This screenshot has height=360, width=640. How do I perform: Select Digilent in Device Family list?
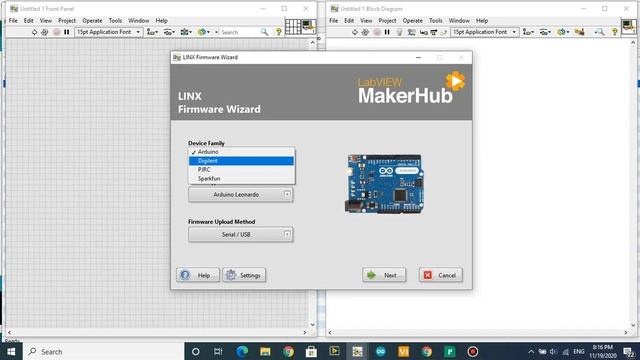[241, 161]
